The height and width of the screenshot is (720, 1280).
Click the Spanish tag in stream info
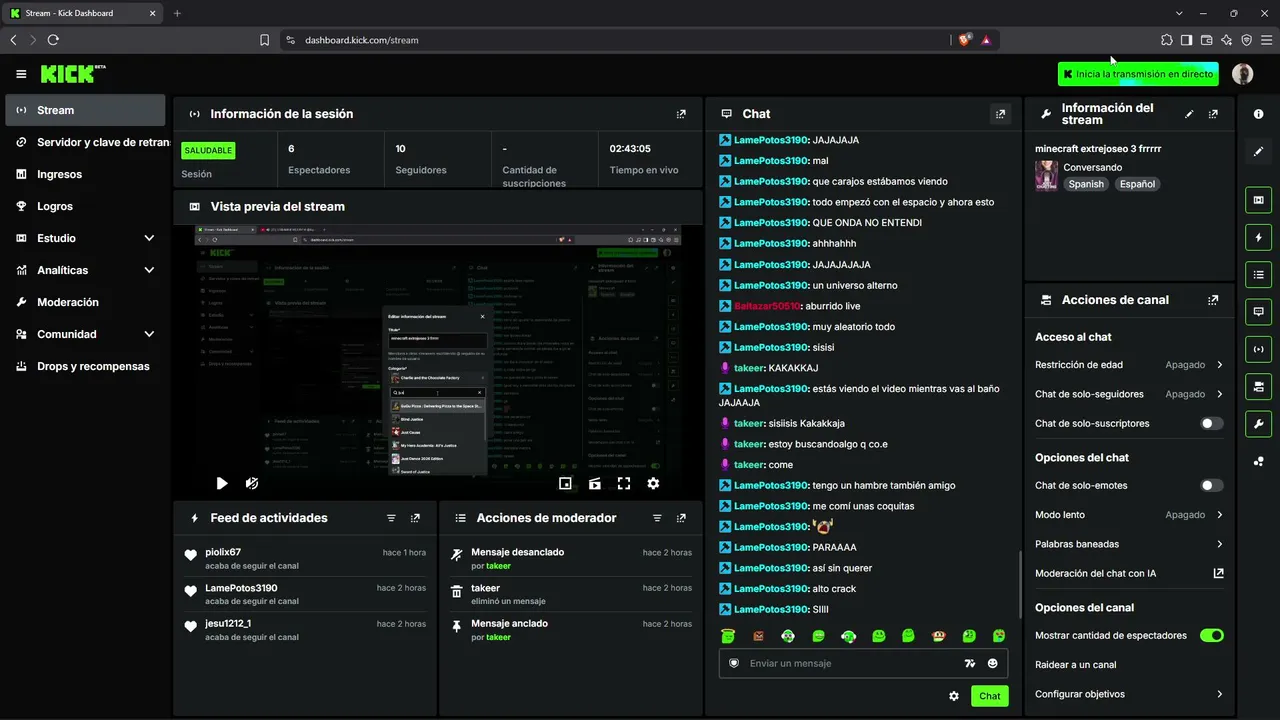(1086, 184)
